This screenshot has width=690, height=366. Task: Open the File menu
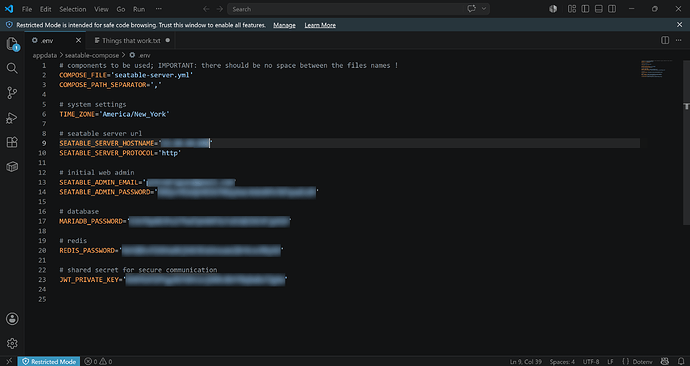(27, 9)
